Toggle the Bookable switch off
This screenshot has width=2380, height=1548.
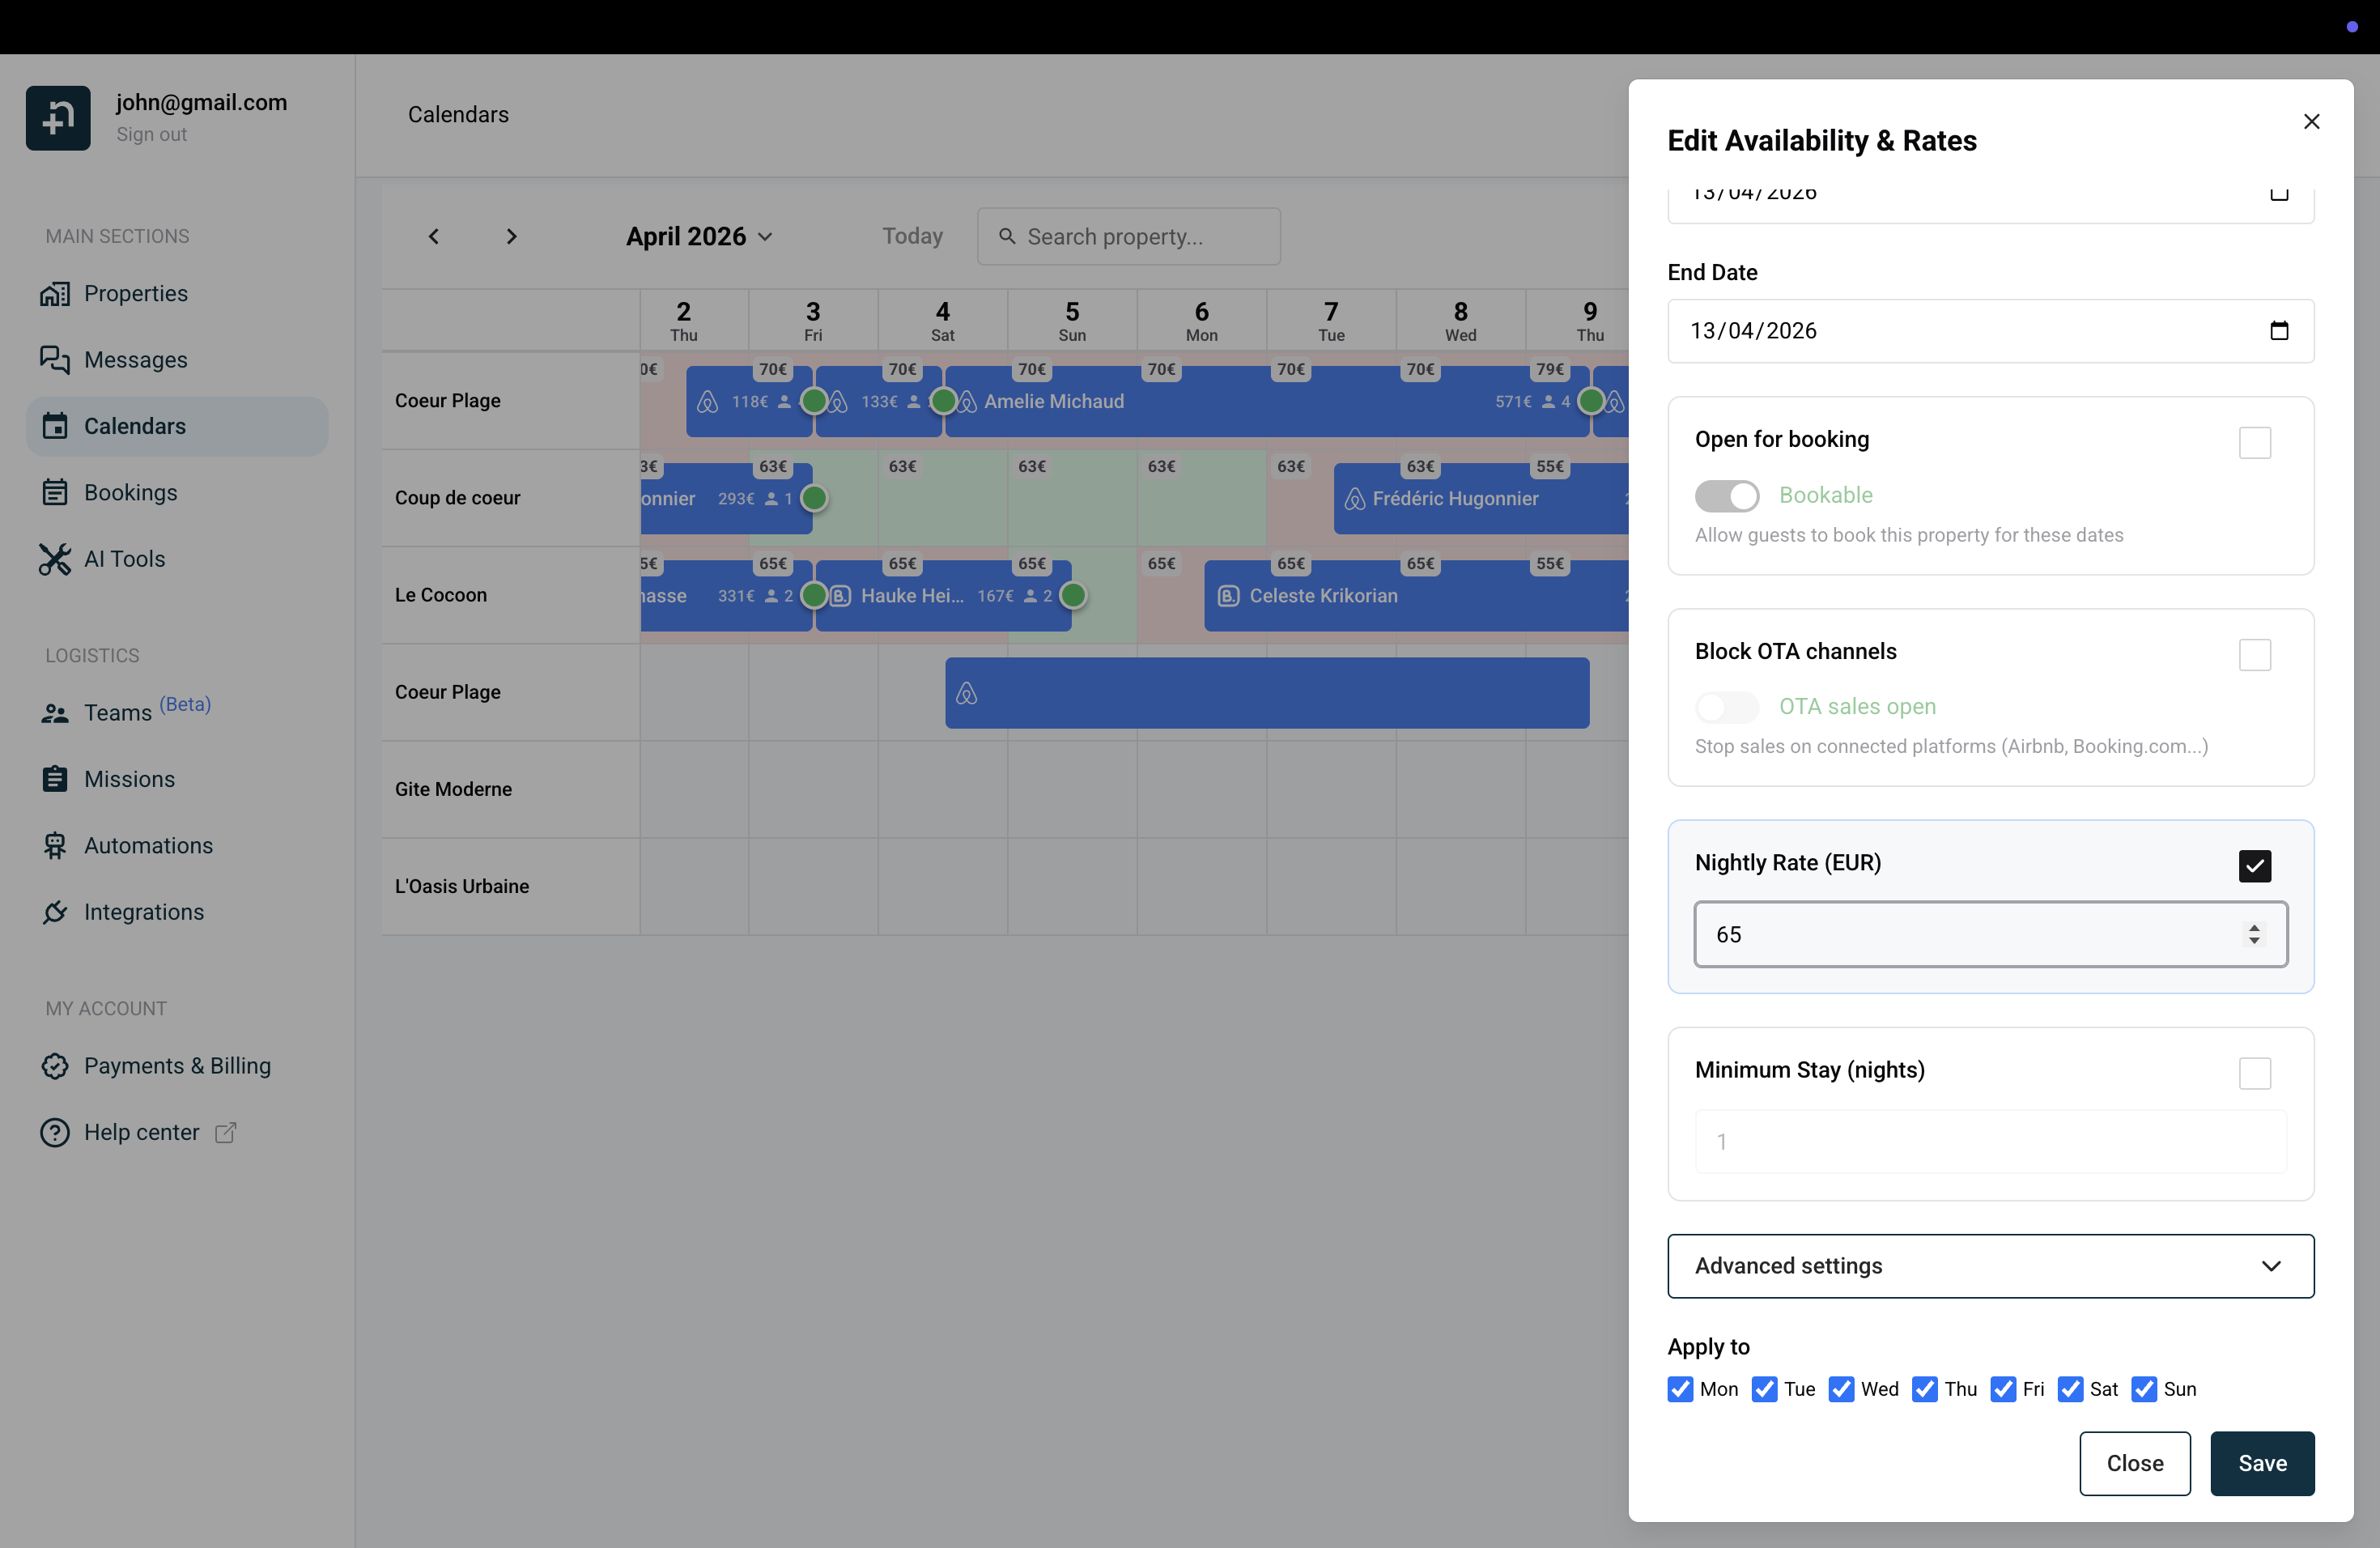1727,495
